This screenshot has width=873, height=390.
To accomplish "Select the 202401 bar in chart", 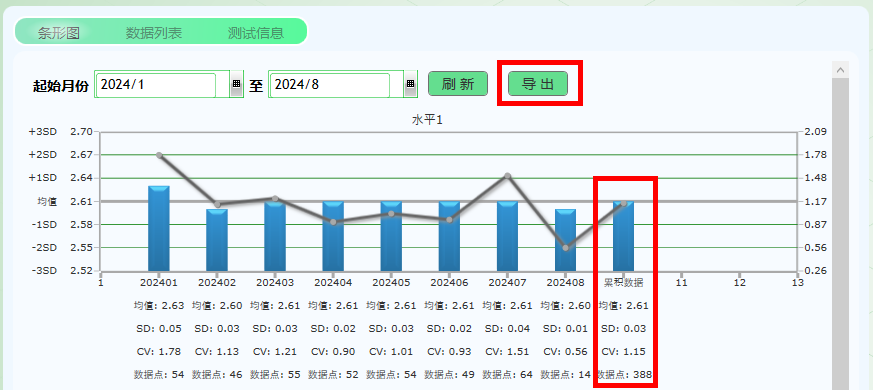I will tap(159, 228).
